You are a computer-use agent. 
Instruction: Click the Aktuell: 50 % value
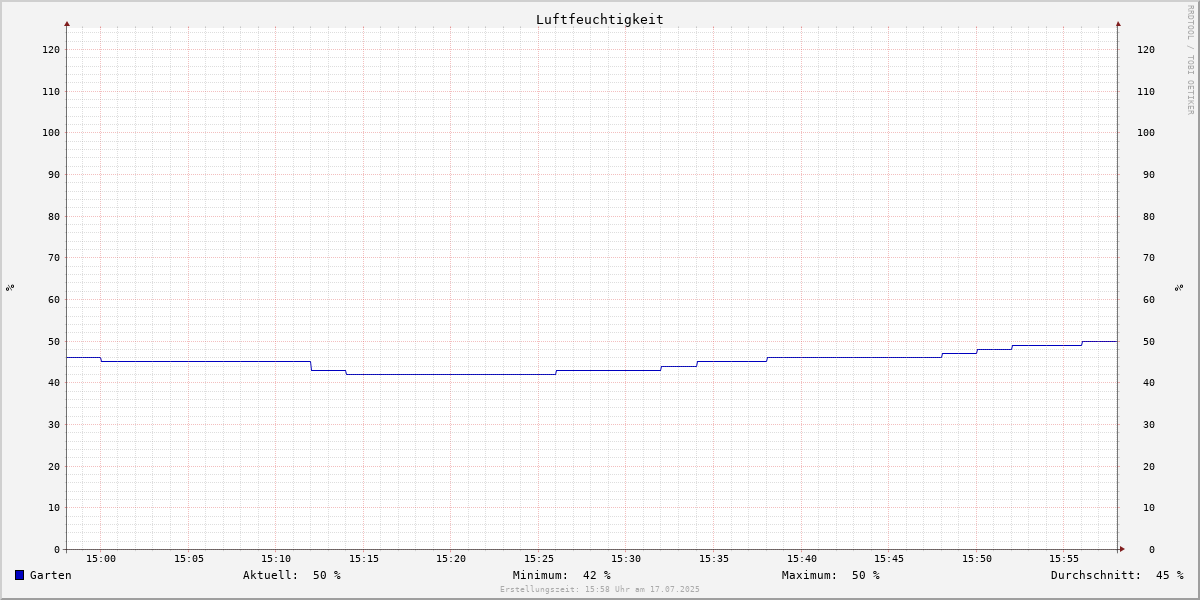(292, 575)
